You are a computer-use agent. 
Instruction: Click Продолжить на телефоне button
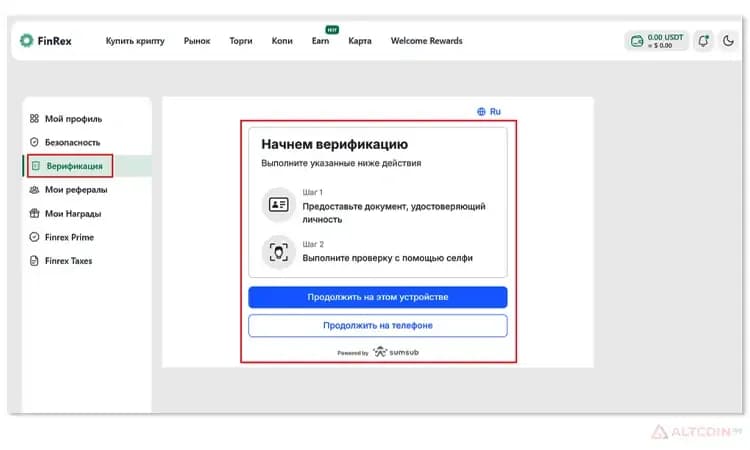pos(377,326)
